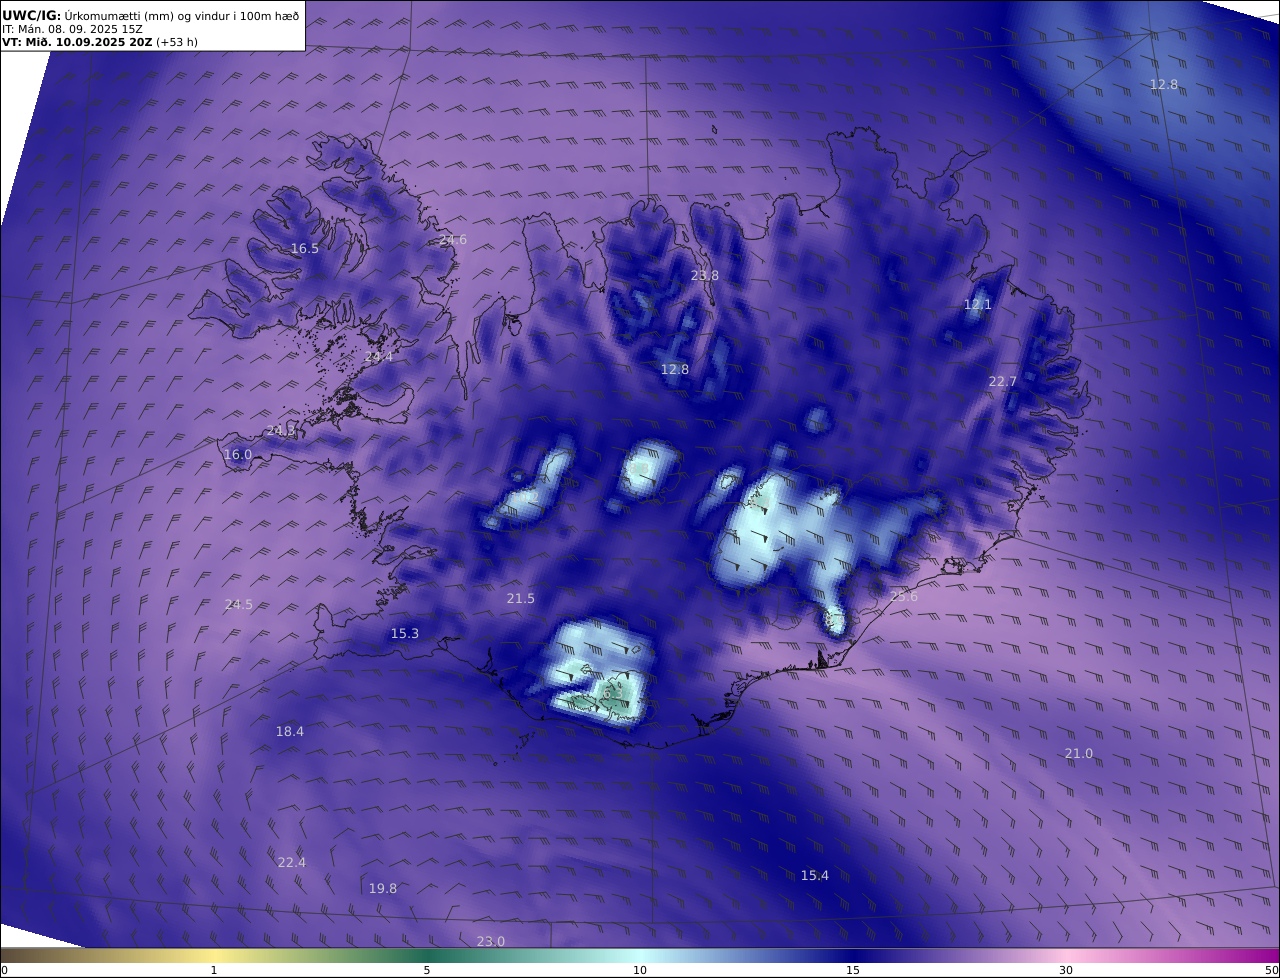Click the 24.5 value label
This screenshot has height=978, width=1280.
(239, 604)
